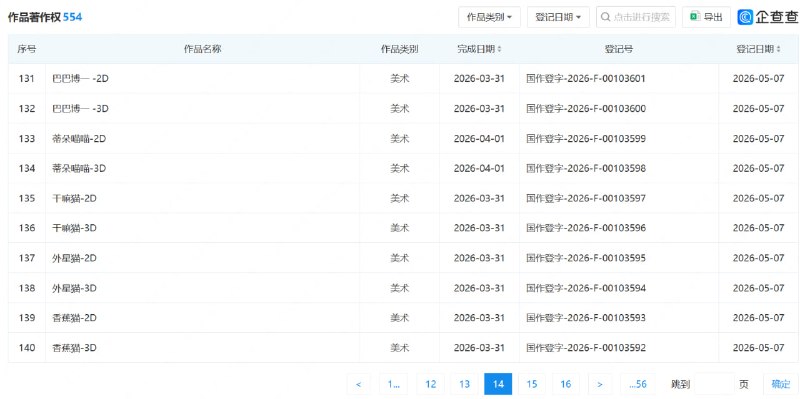
Task: Sort by 完成日期 column arrows
Action: coord(499,49)
